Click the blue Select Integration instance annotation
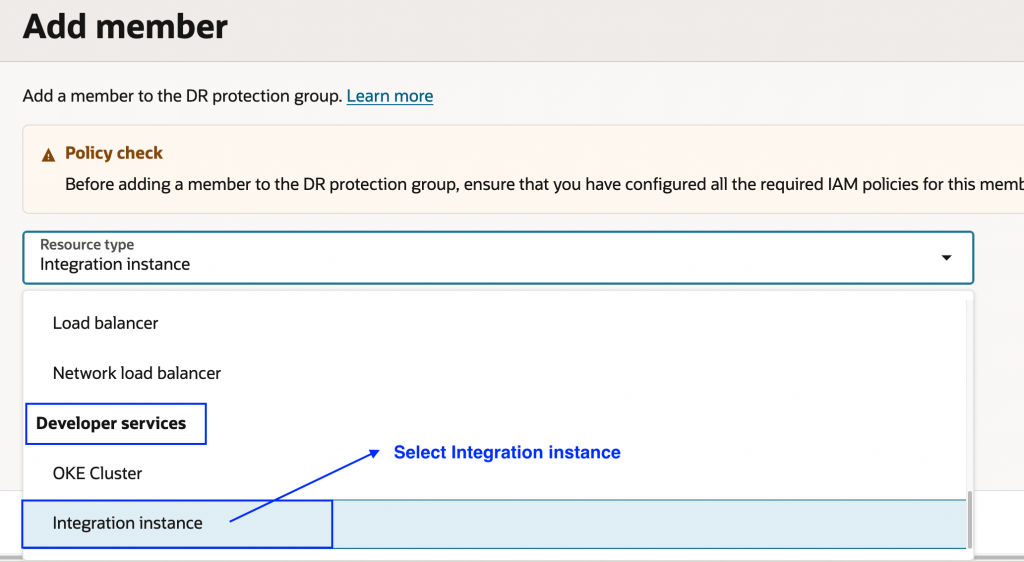This screenshot has width=1024, height=562. [x=507, y=452]
